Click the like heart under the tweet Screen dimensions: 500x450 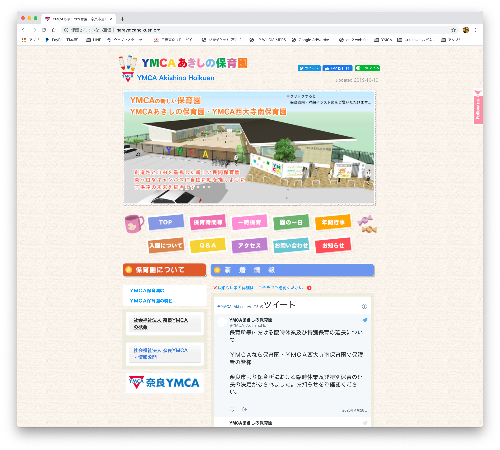232,409
